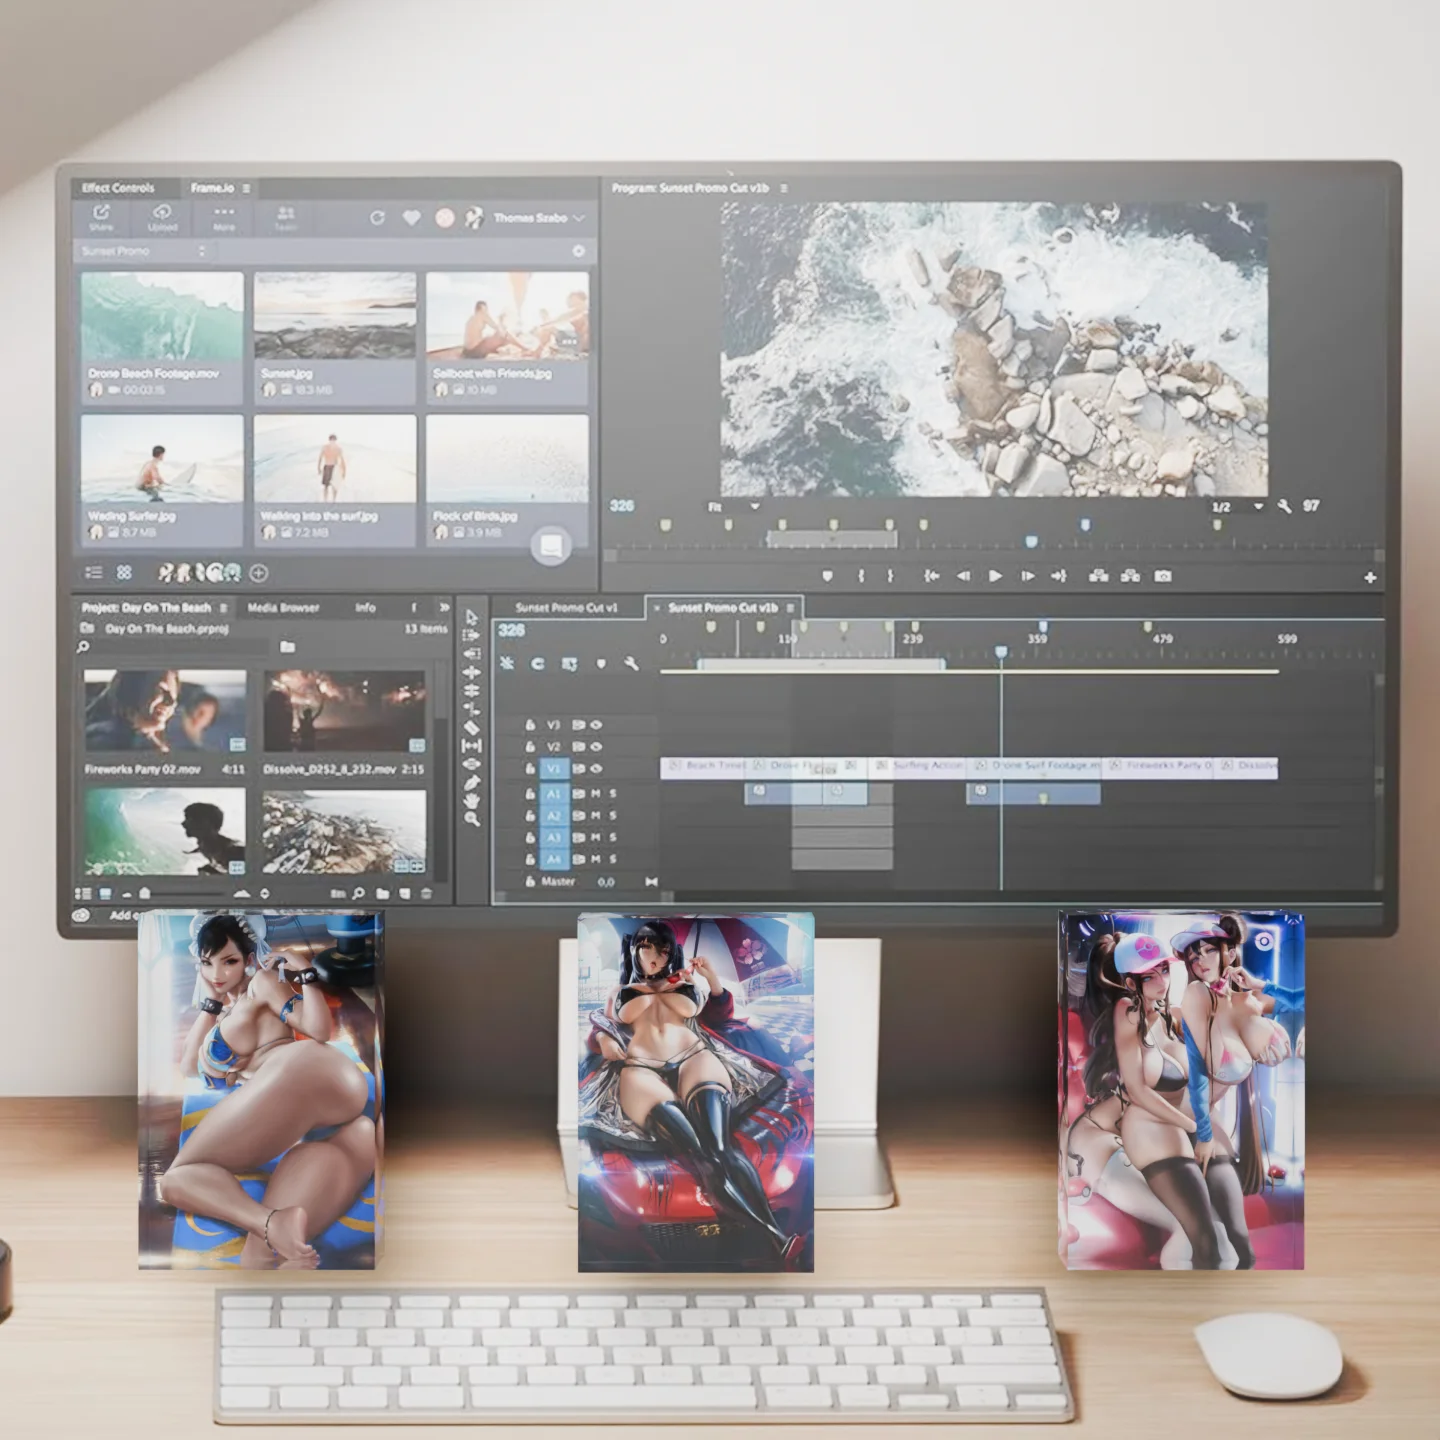This screenshot has width=1440, height=1440.
Task: Add a collaborator with the plus circle
Action: (259, 573)
